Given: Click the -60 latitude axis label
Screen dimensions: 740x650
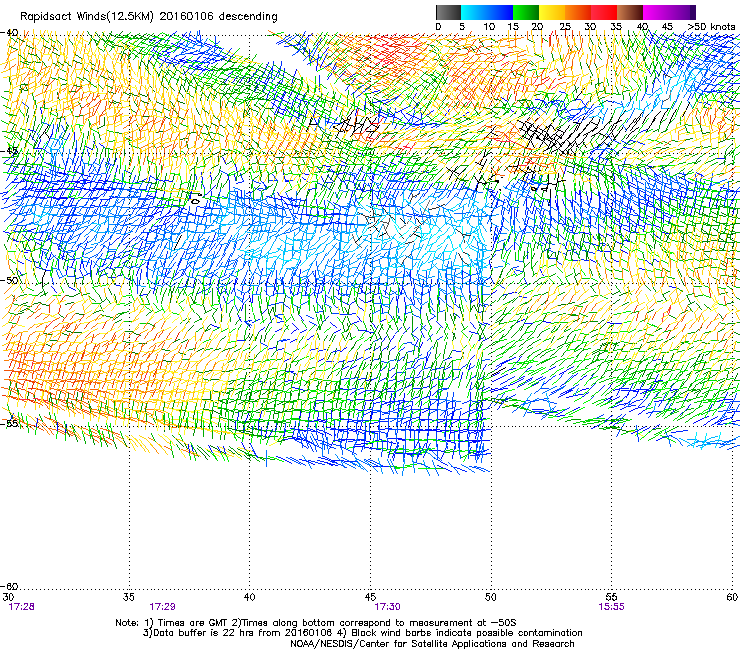Looking at the screenshot, I should pos(9,586).
